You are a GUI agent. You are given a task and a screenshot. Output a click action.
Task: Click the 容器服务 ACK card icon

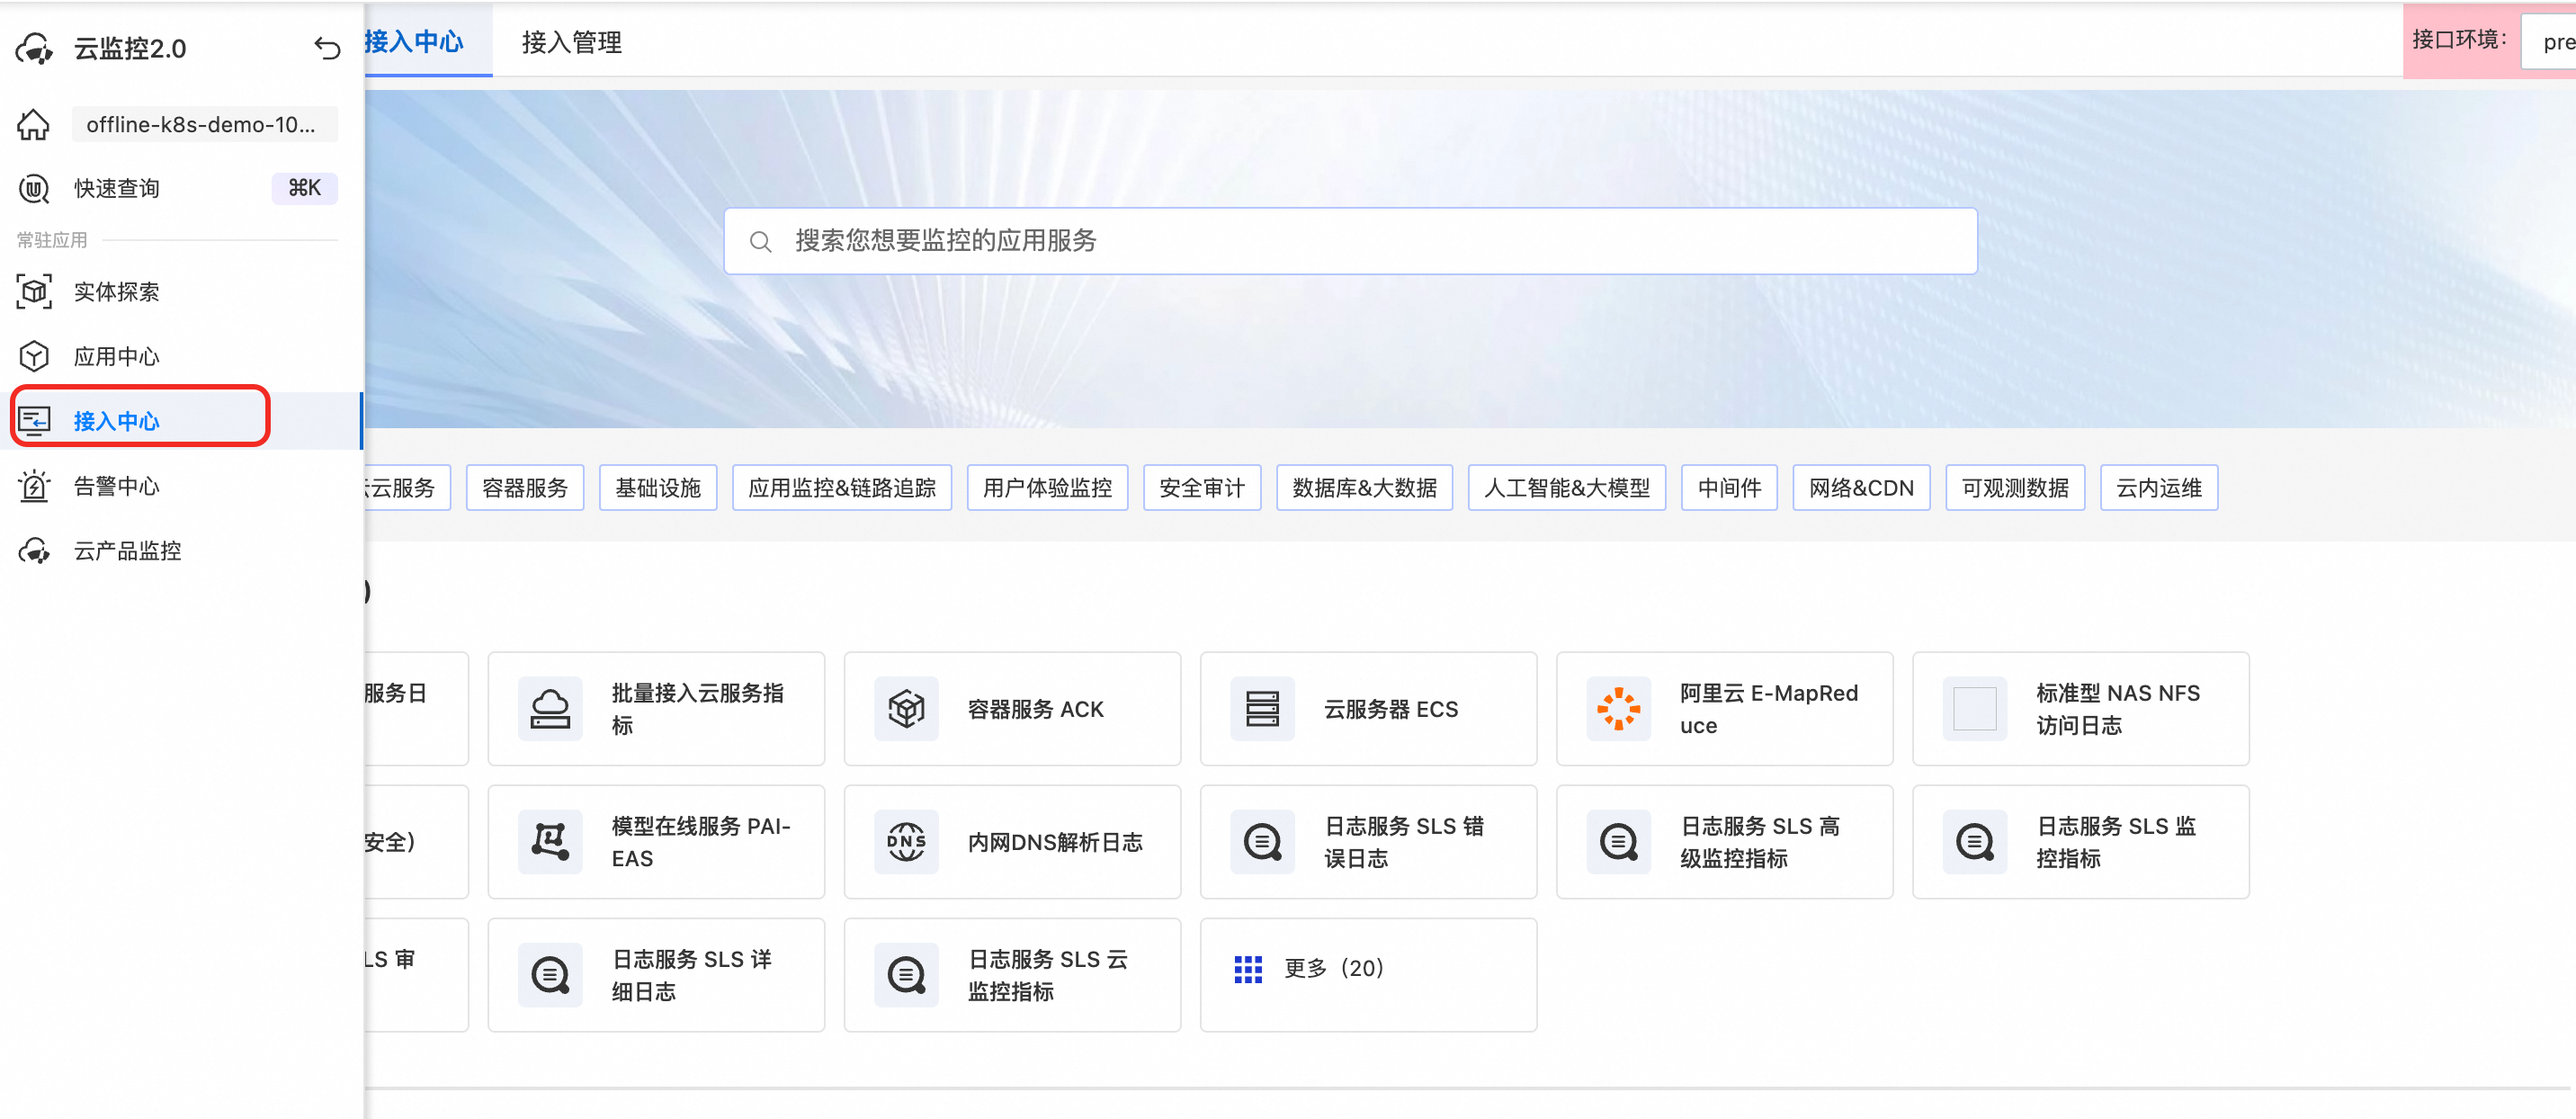point(906,709)
